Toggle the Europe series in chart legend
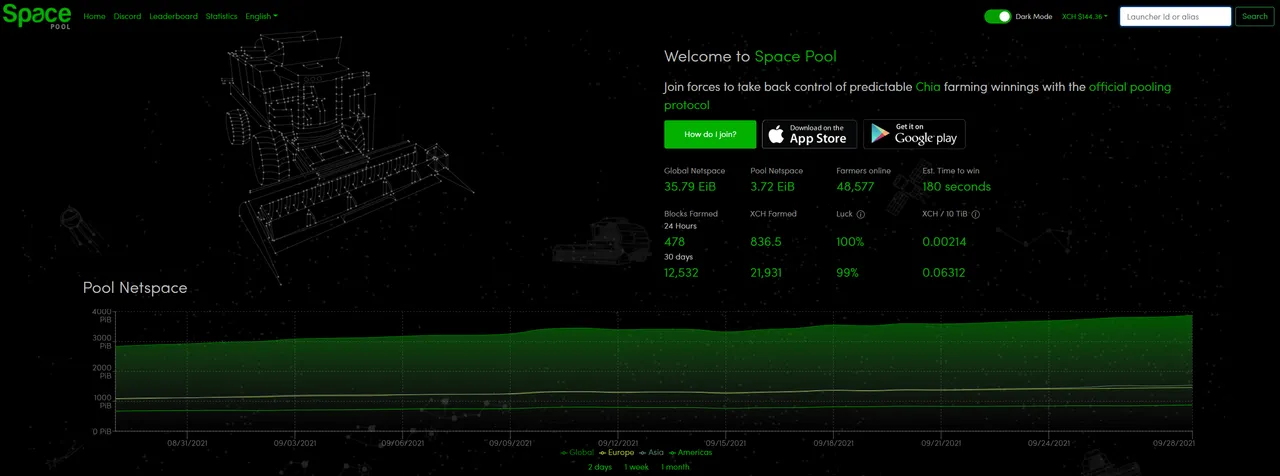The image size is (1280, 476). click(x=616, y=453)
